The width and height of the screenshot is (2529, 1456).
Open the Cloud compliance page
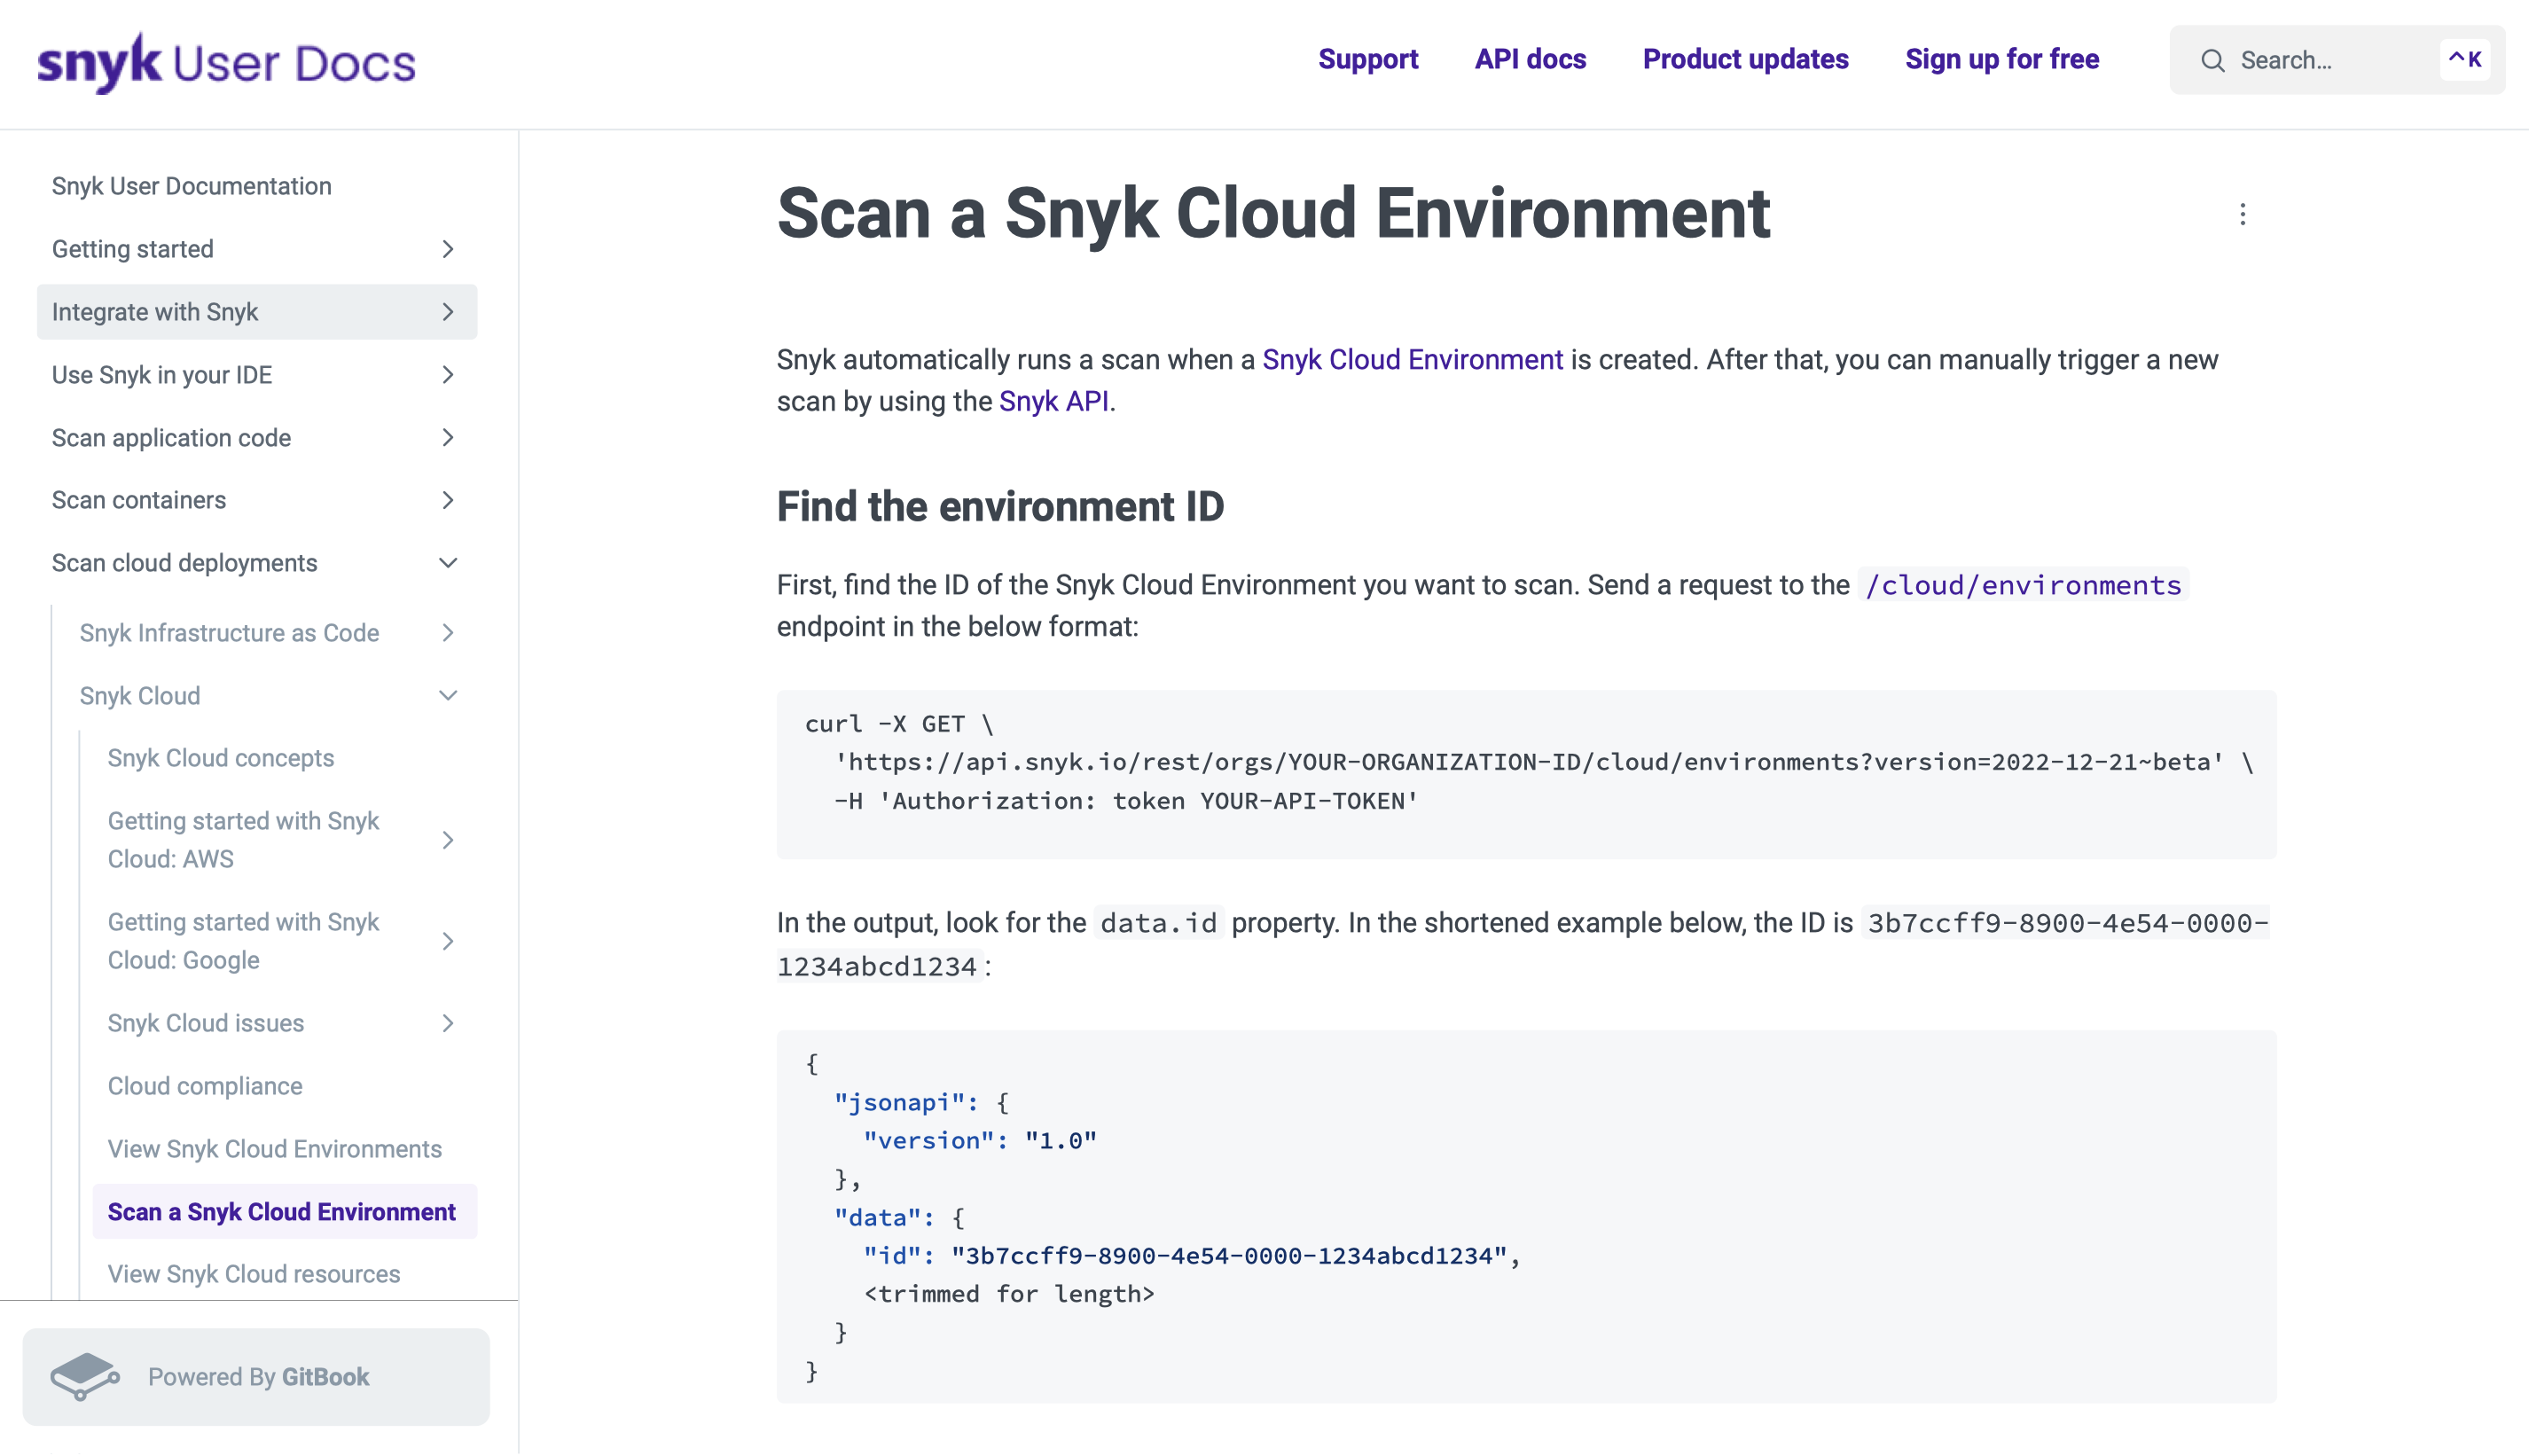[x=205, y=1086]
